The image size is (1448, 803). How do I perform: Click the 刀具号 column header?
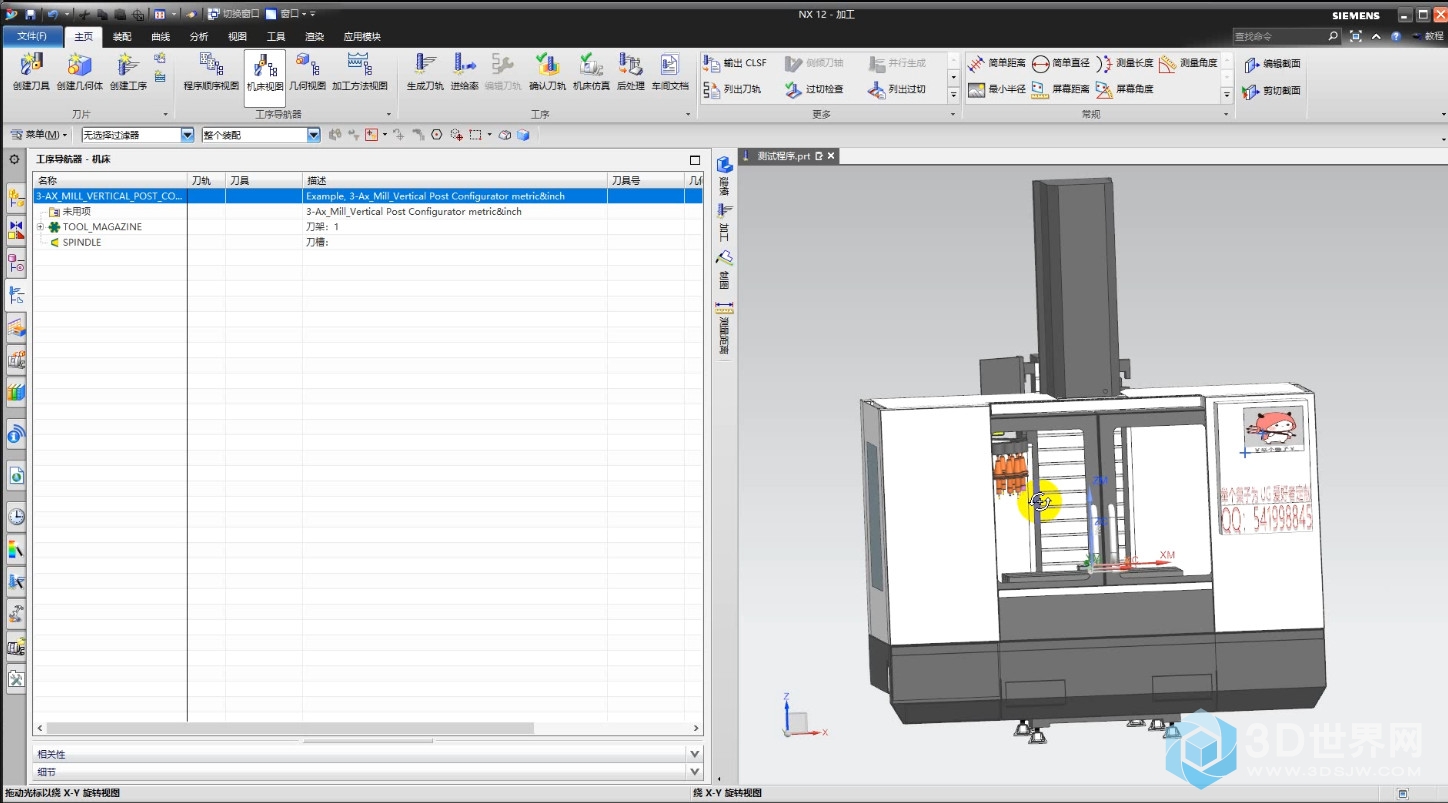click(x=646, y=180)
